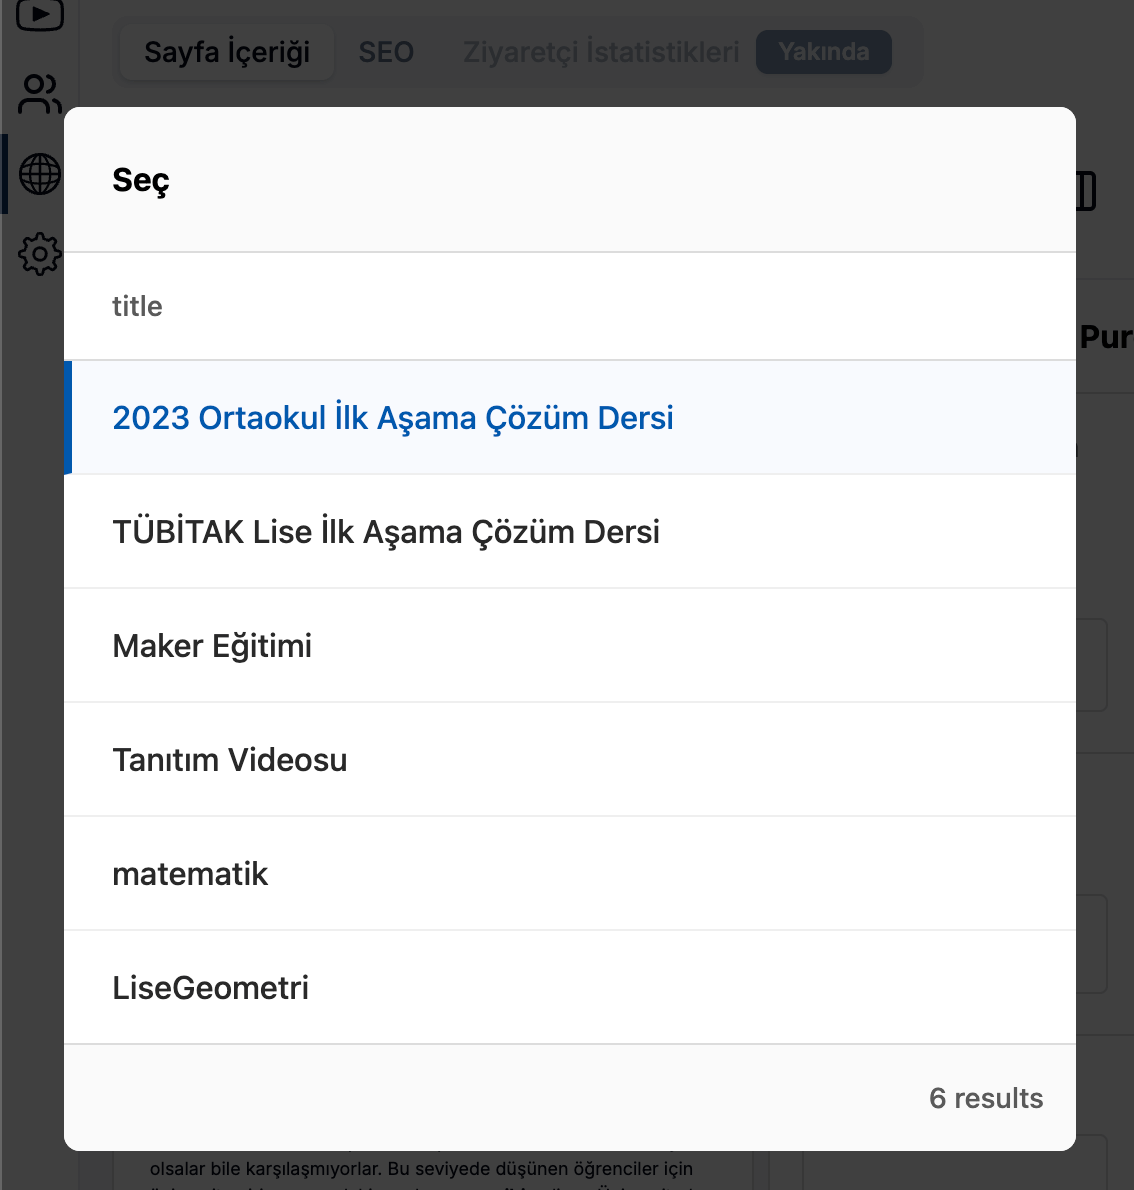Screen dimensions: 1134x1190
Task: Click the 6 results count text
Action: click(985, 1098)
